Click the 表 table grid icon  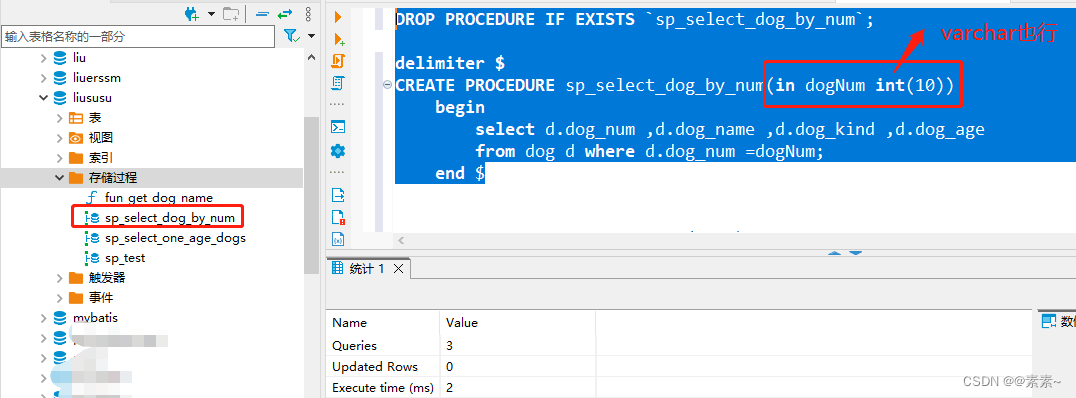pyautogui.click(x=76, y=118)
